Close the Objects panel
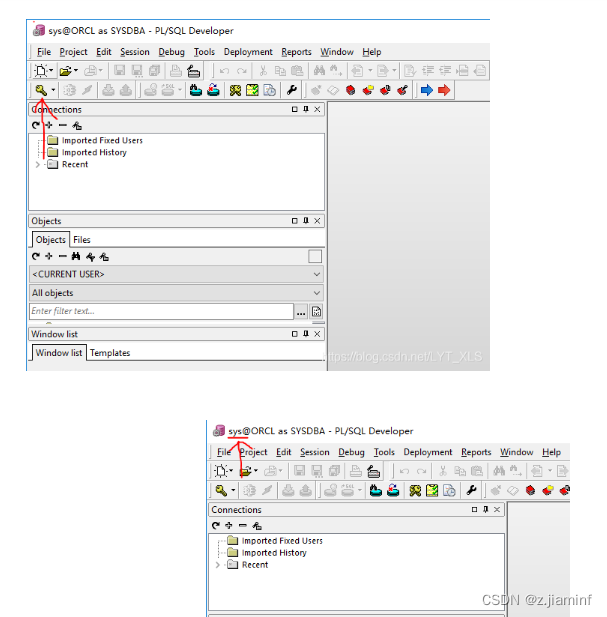 317,220
